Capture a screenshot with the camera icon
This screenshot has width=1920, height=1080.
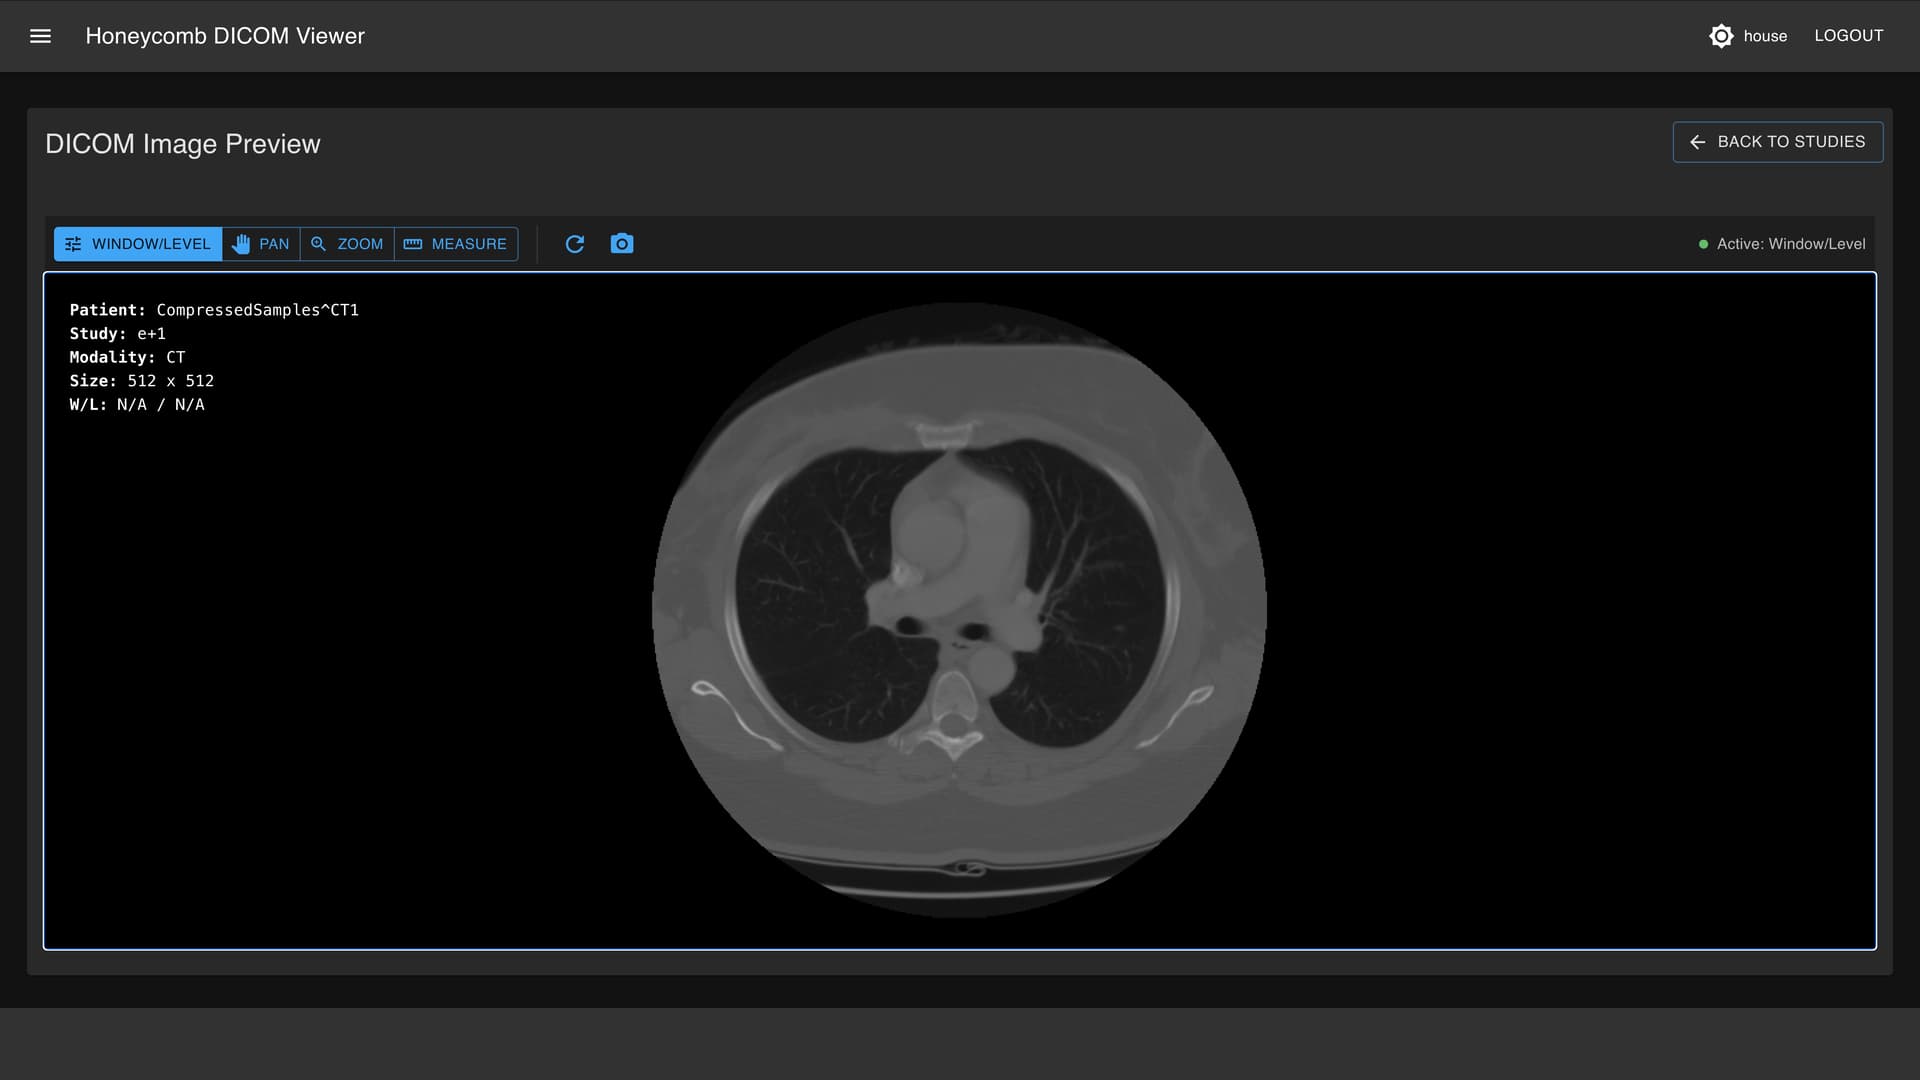[x=622, y=244]
